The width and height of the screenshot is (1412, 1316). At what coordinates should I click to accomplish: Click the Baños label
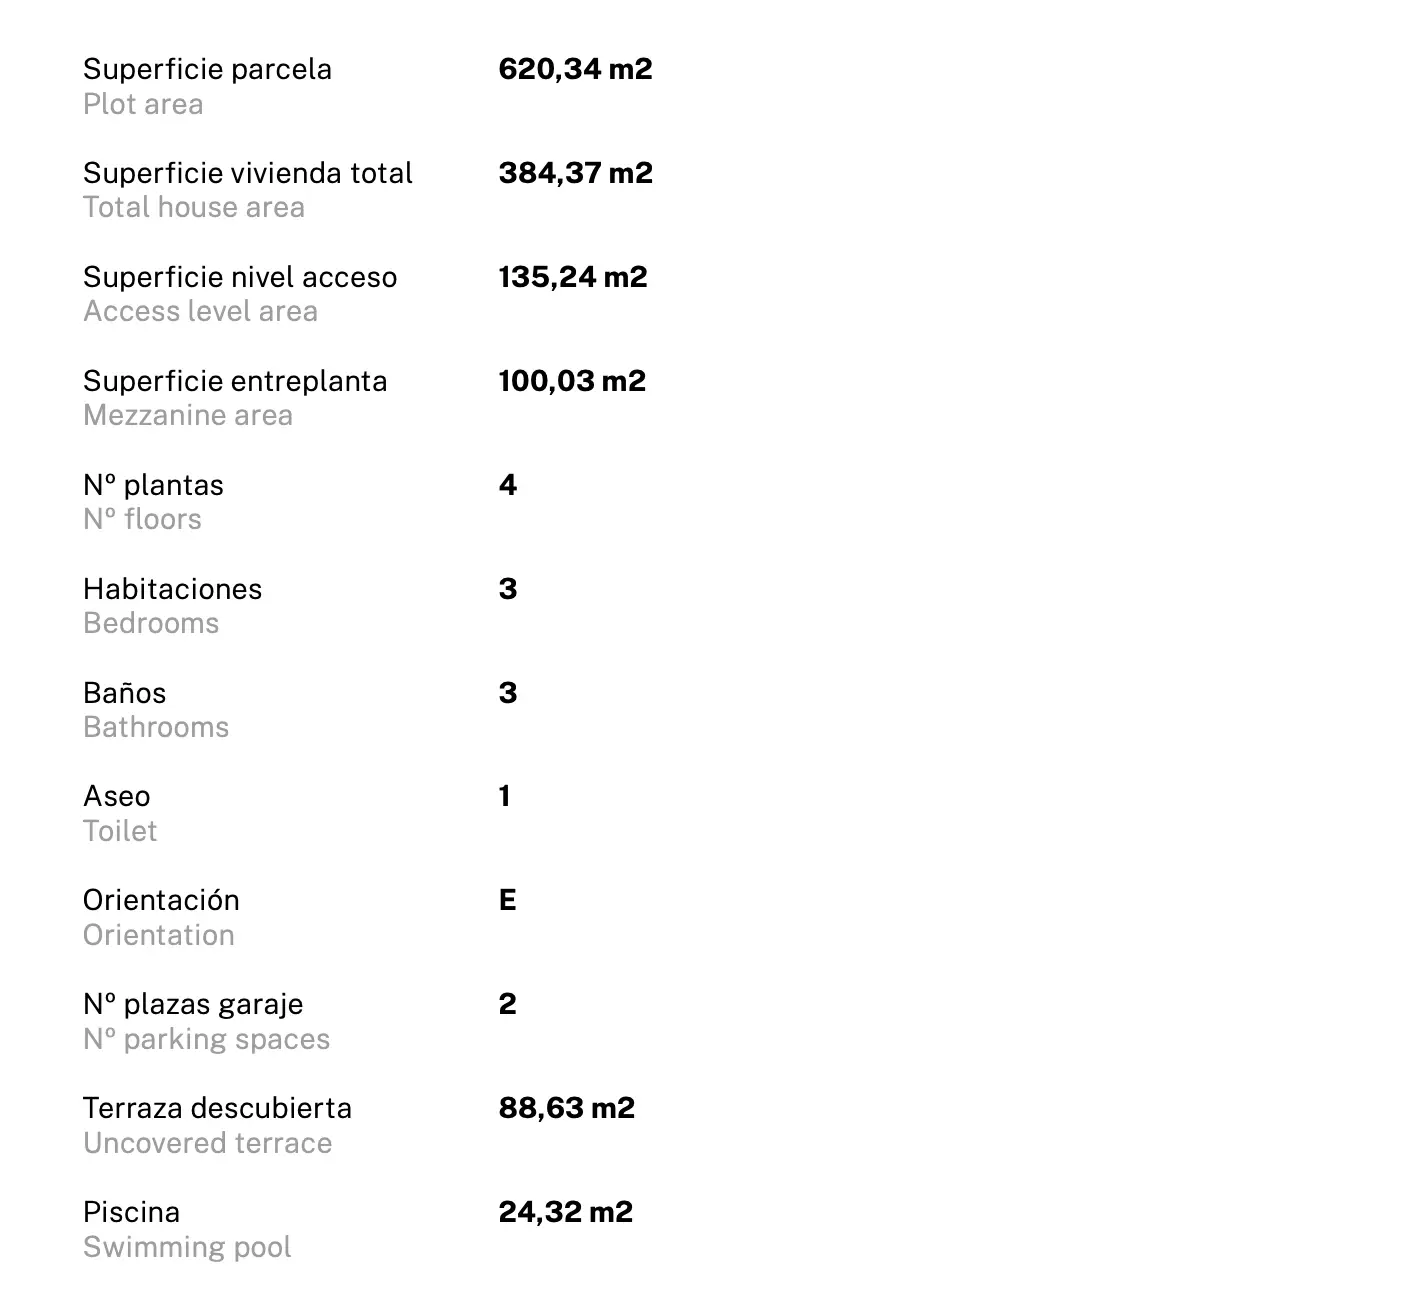pyautogui.click(x=124, y=693)
